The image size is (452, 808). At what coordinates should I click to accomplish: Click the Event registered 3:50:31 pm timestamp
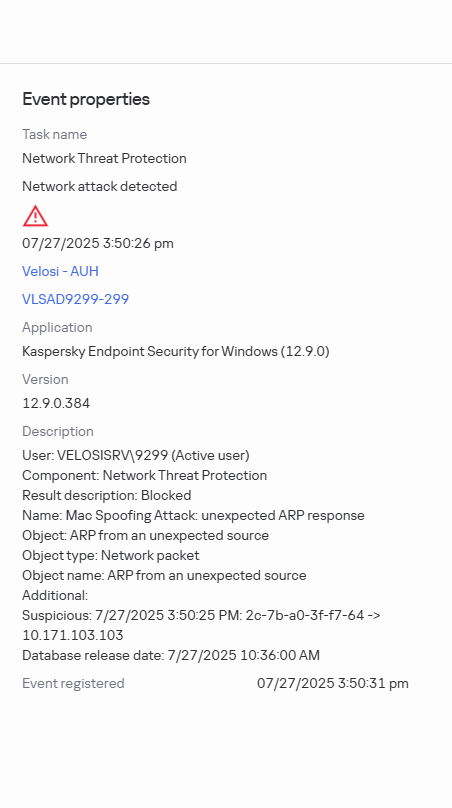(333, 683)
